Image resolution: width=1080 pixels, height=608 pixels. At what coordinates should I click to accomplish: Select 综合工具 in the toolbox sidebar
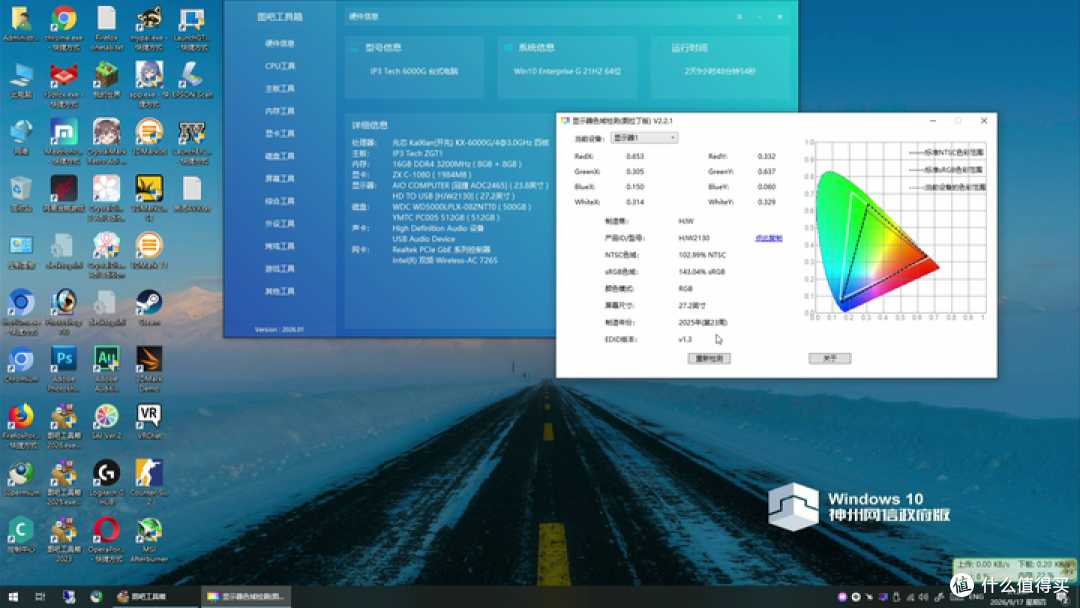280,201
